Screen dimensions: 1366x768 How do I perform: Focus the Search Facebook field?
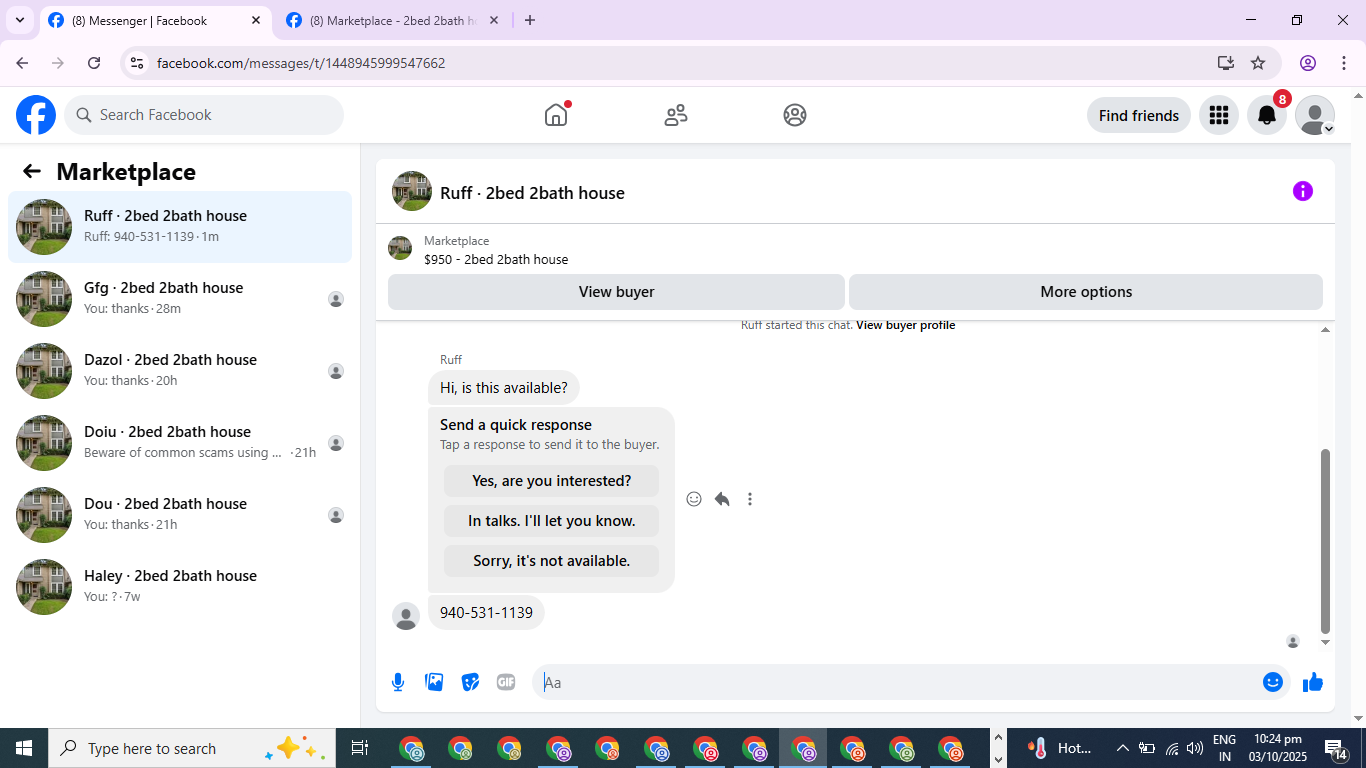tap(204, 115)
